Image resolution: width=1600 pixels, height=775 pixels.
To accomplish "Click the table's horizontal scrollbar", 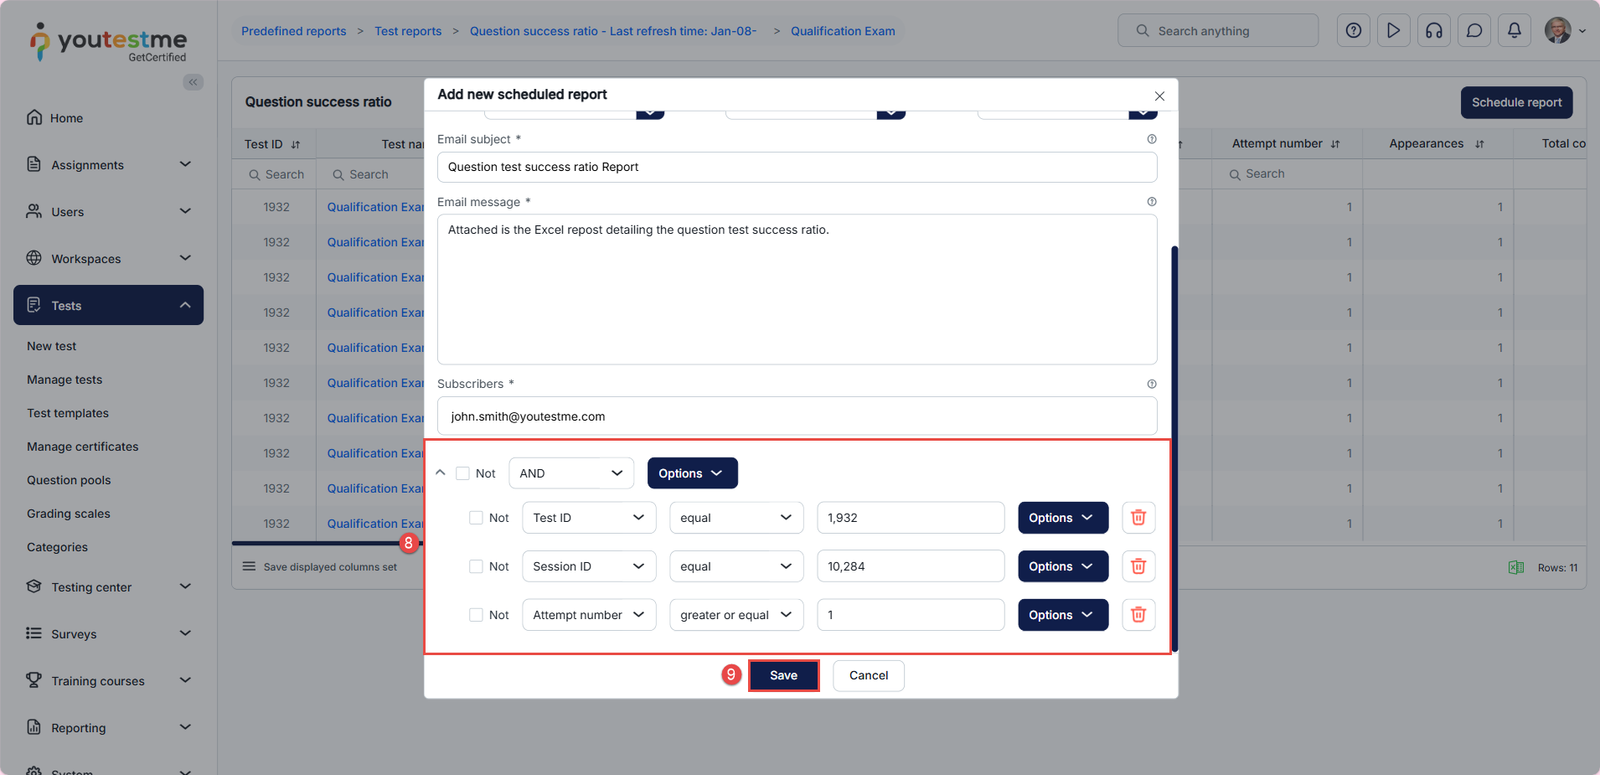I will (x=327, y=543).
